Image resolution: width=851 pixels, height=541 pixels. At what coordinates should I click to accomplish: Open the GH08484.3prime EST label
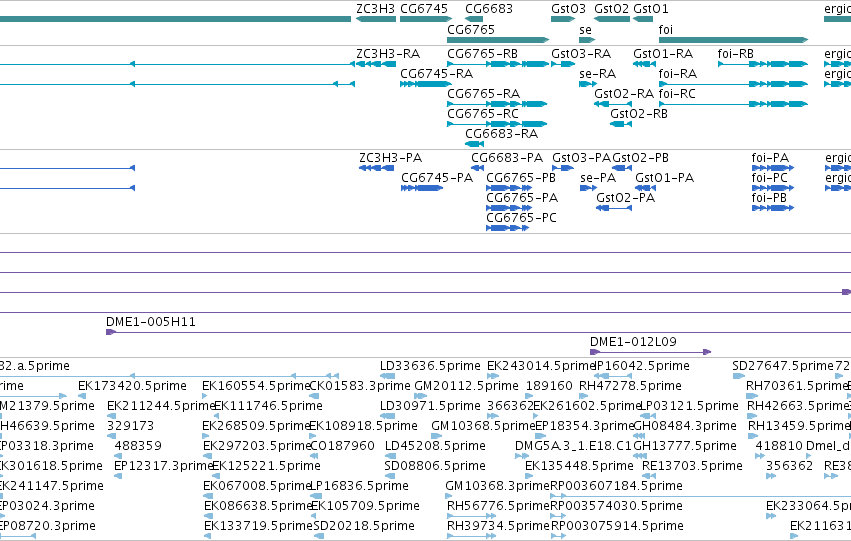coord(685,426)
